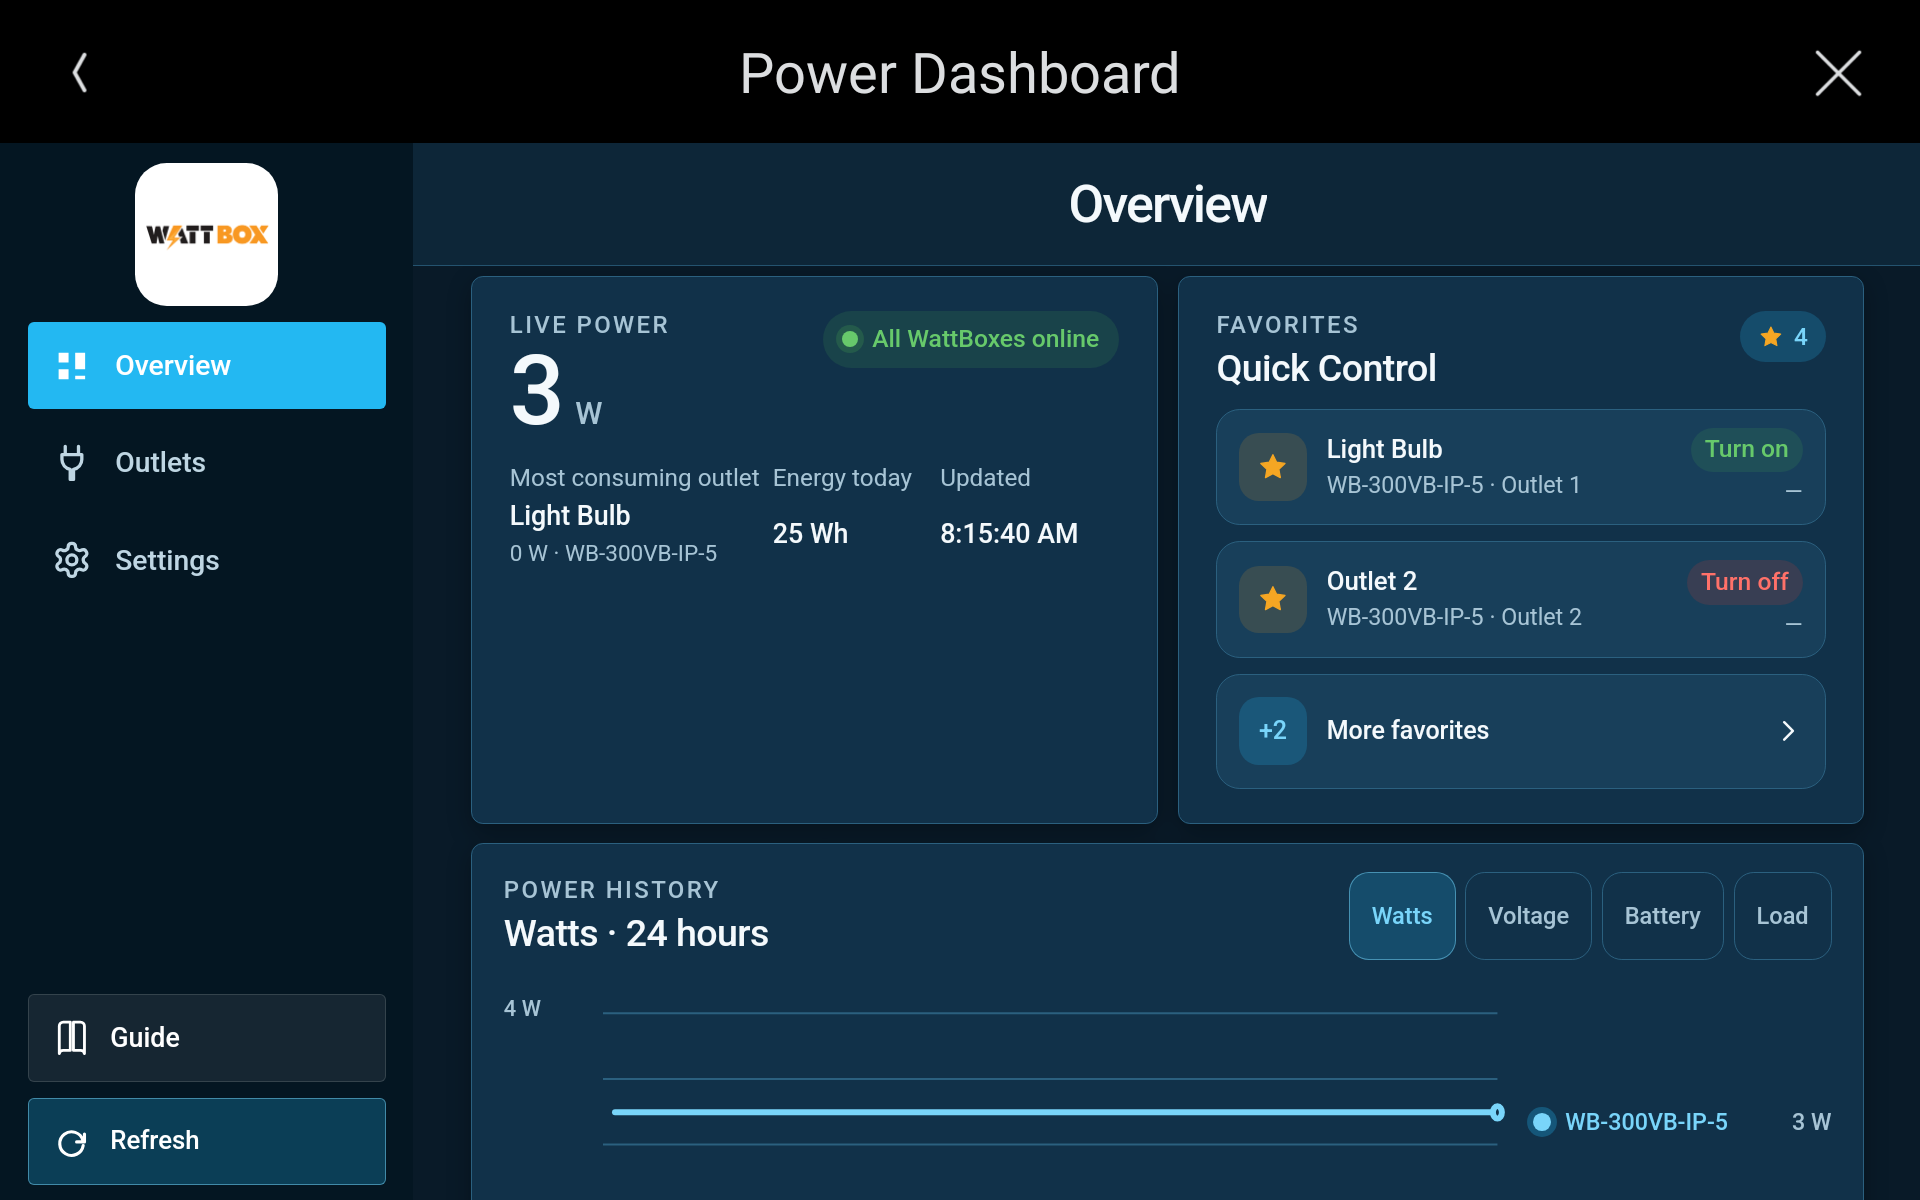Switch to the Load history tab
Screen dimensions: 1920x1200
point(1782,916)
